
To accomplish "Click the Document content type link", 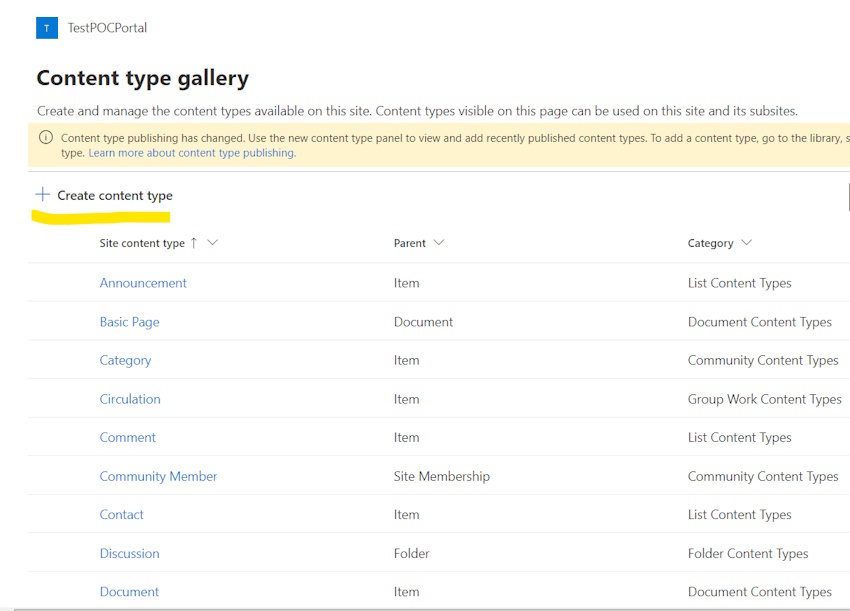I will [x=129, y=592].
